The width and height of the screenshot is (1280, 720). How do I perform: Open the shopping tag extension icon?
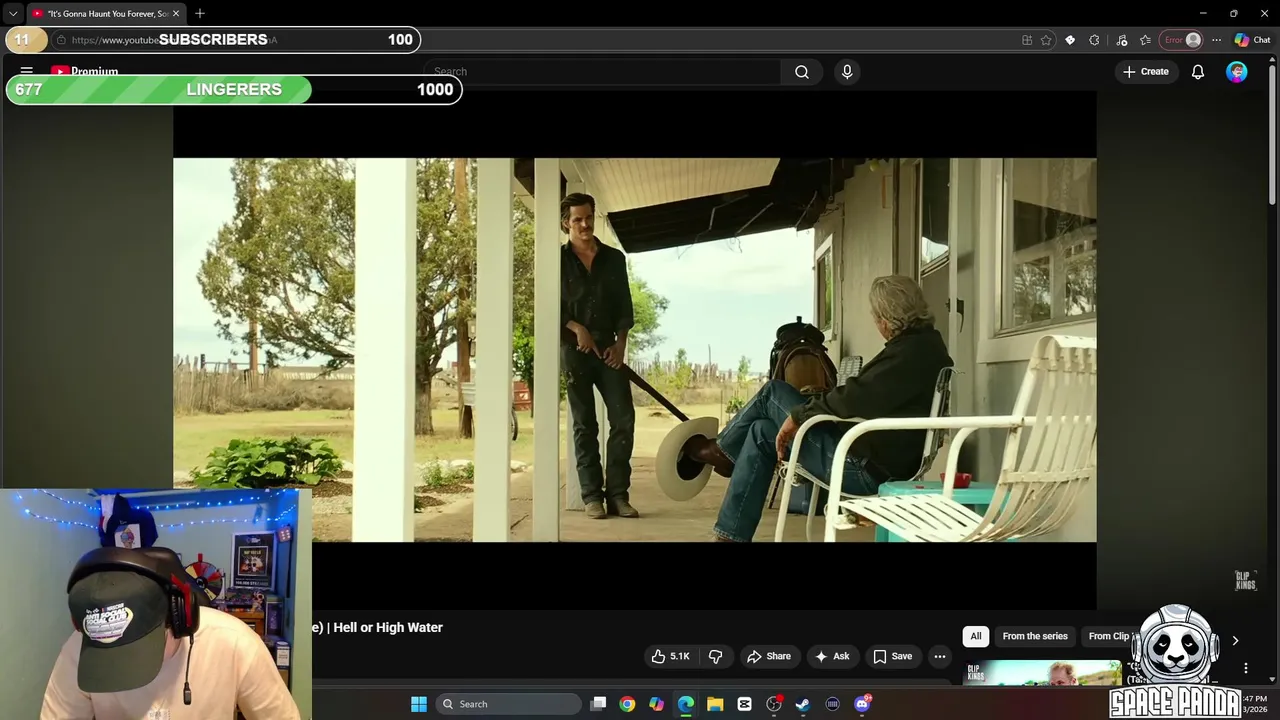coord(1070,40)
